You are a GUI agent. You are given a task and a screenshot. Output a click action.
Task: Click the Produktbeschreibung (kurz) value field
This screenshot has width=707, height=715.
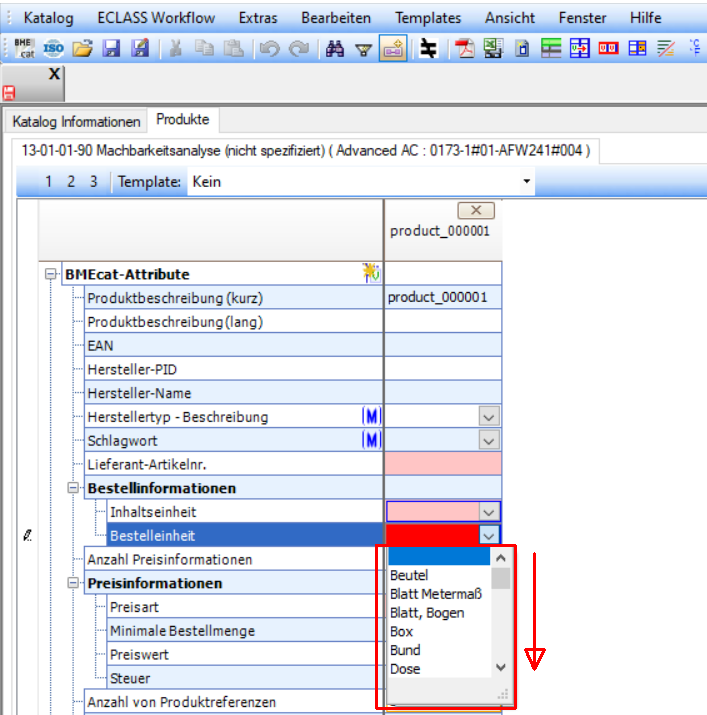[443, 297]
